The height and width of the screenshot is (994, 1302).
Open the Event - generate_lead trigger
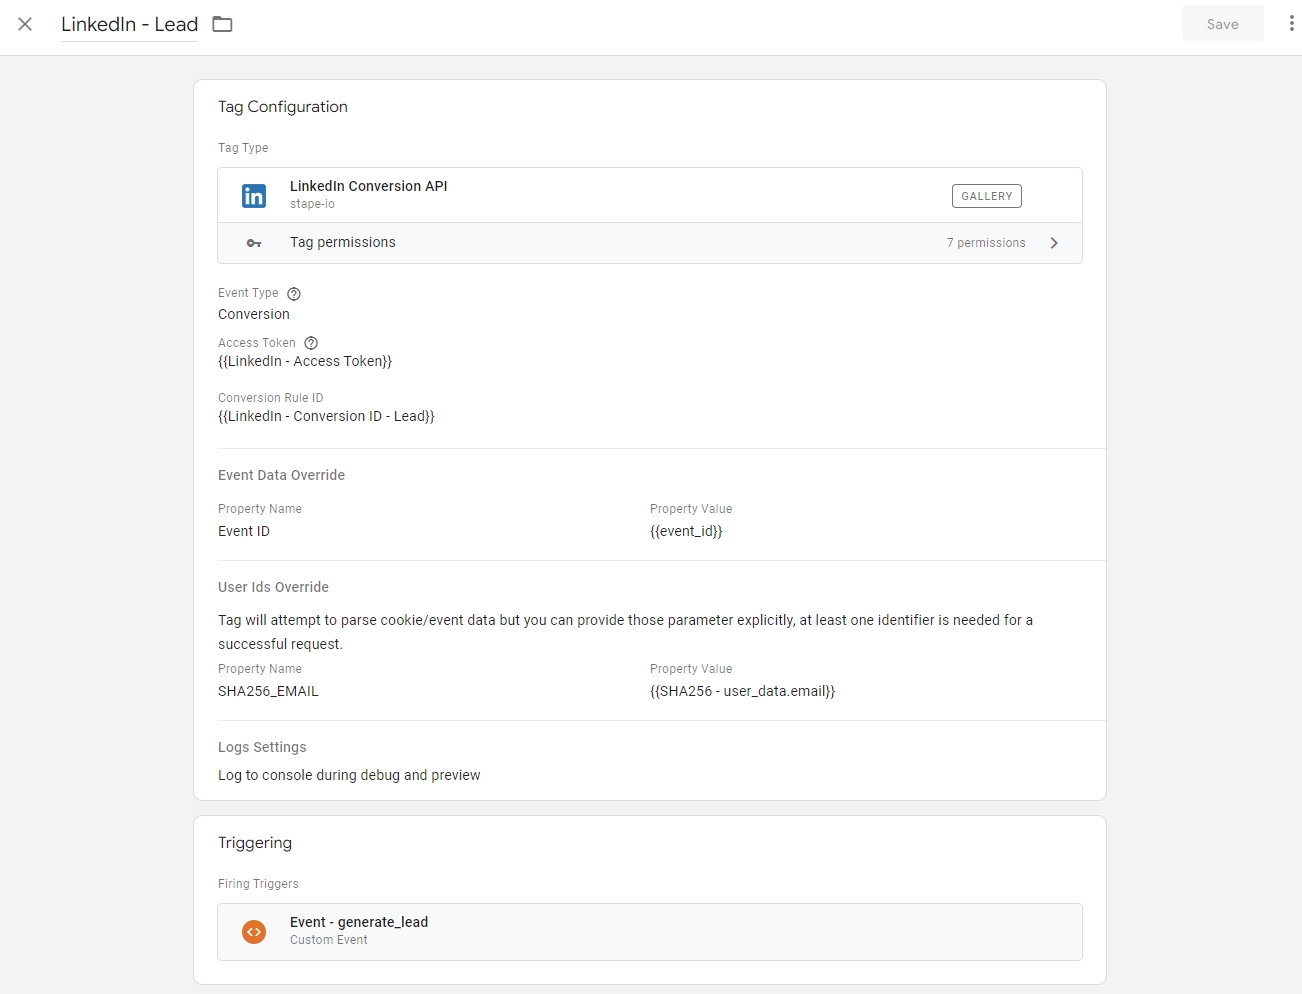coord(650,932)
